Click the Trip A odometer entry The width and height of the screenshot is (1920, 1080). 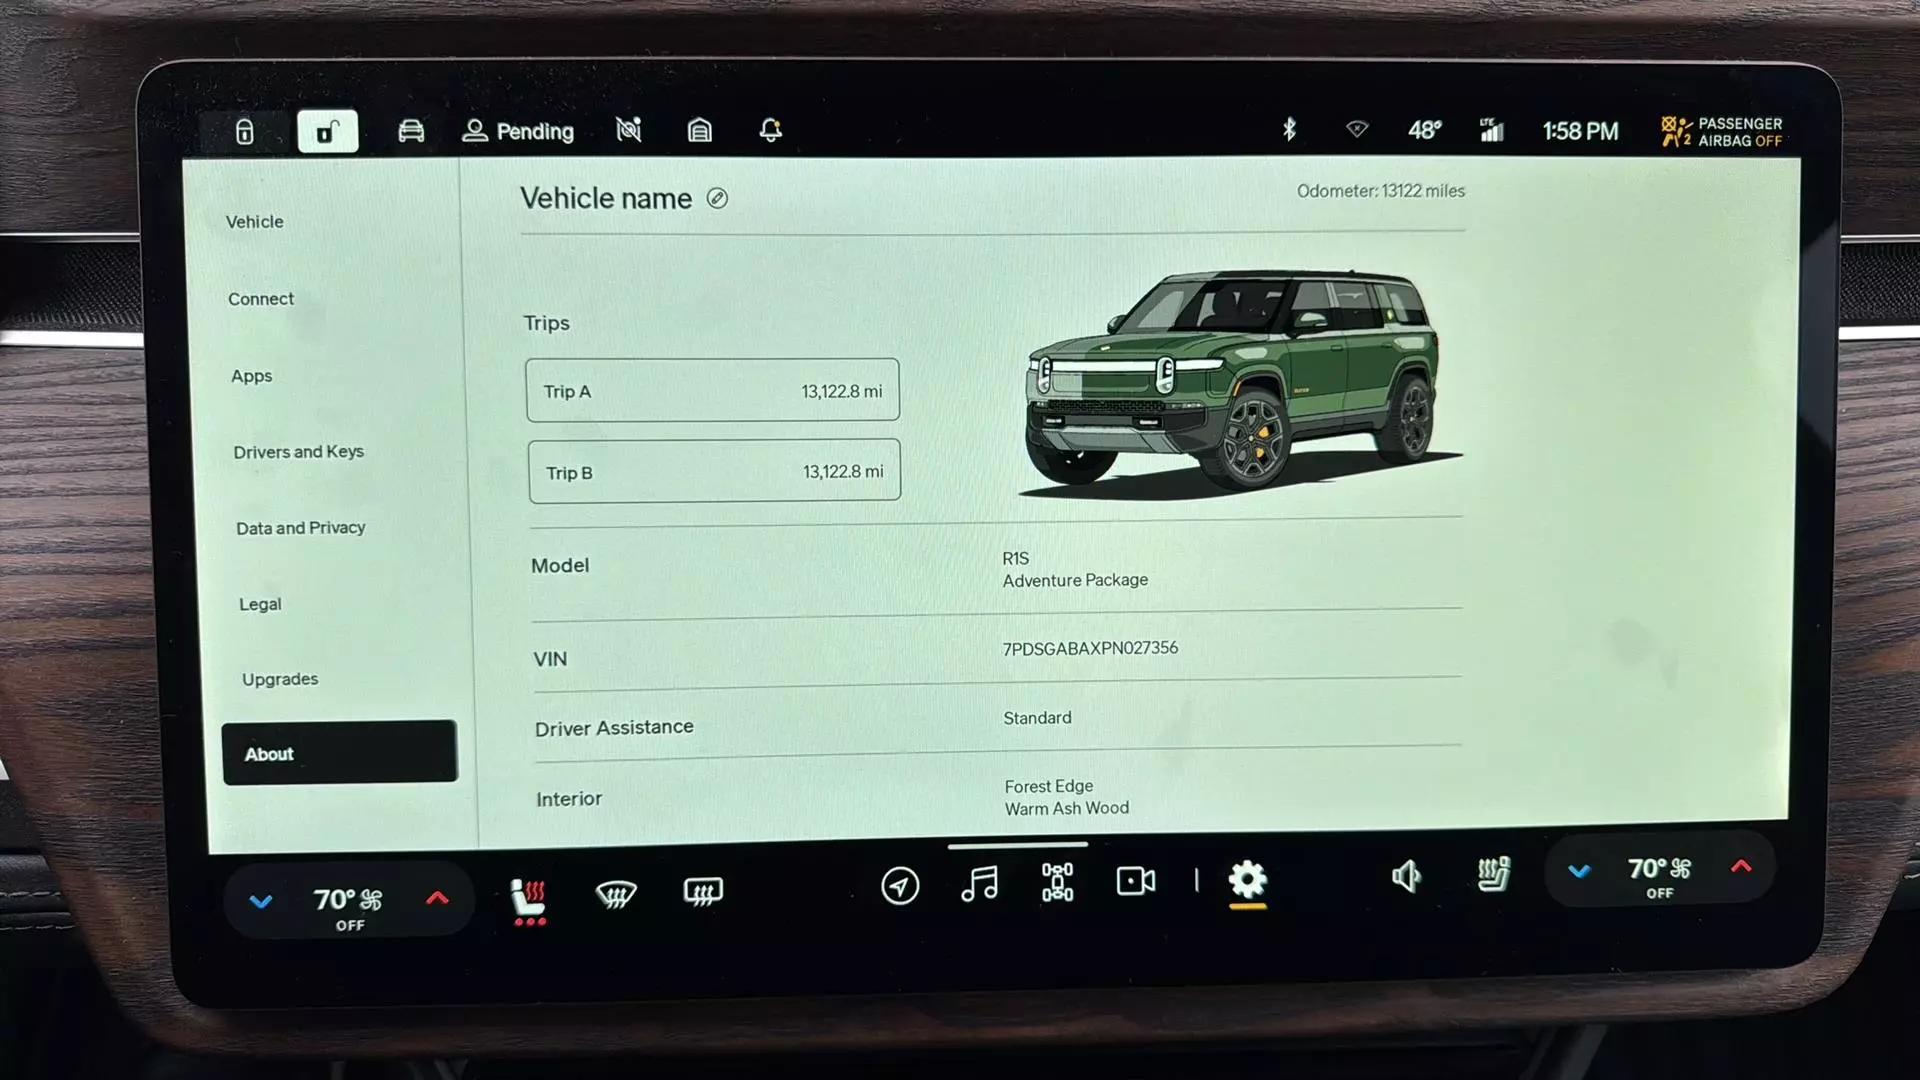(712, 390)
